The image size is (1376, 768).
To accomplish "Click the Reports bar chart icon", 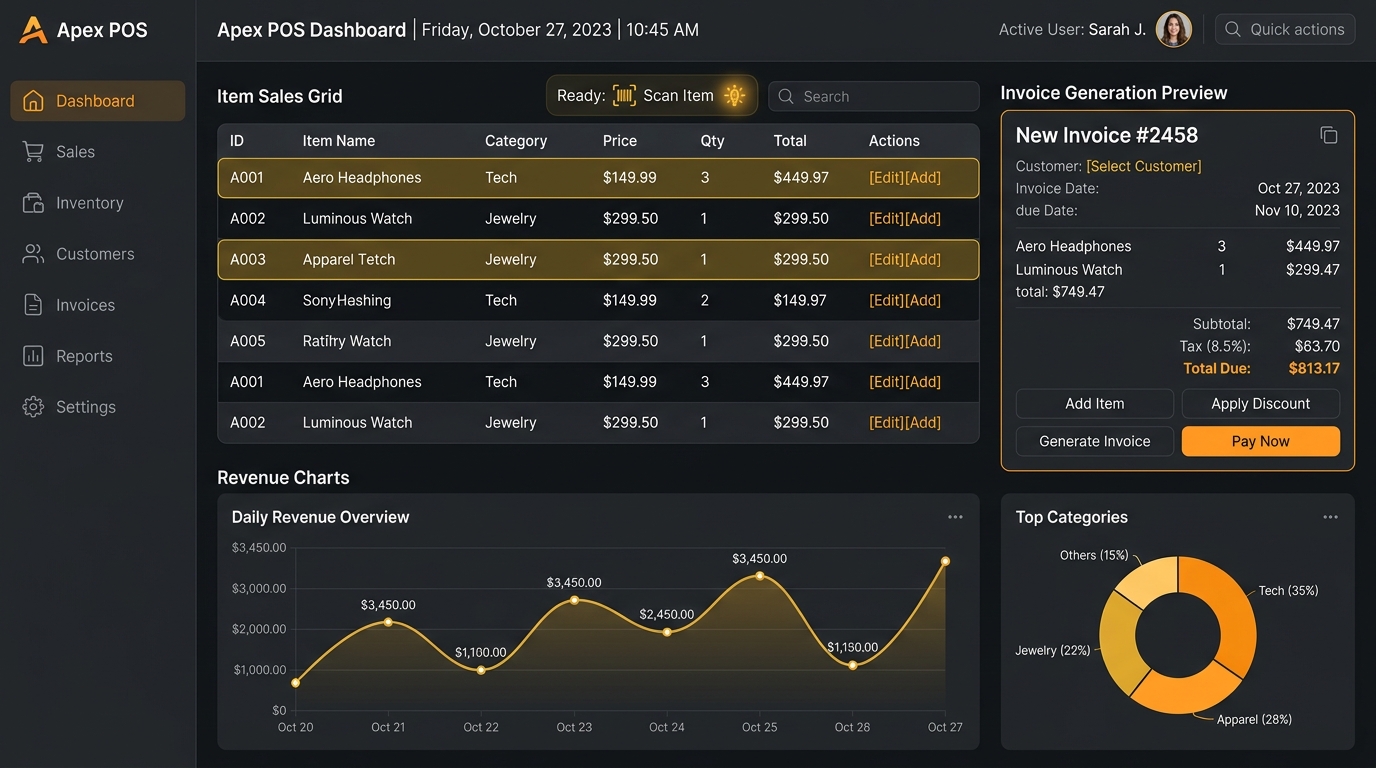I will pos(33,356).
